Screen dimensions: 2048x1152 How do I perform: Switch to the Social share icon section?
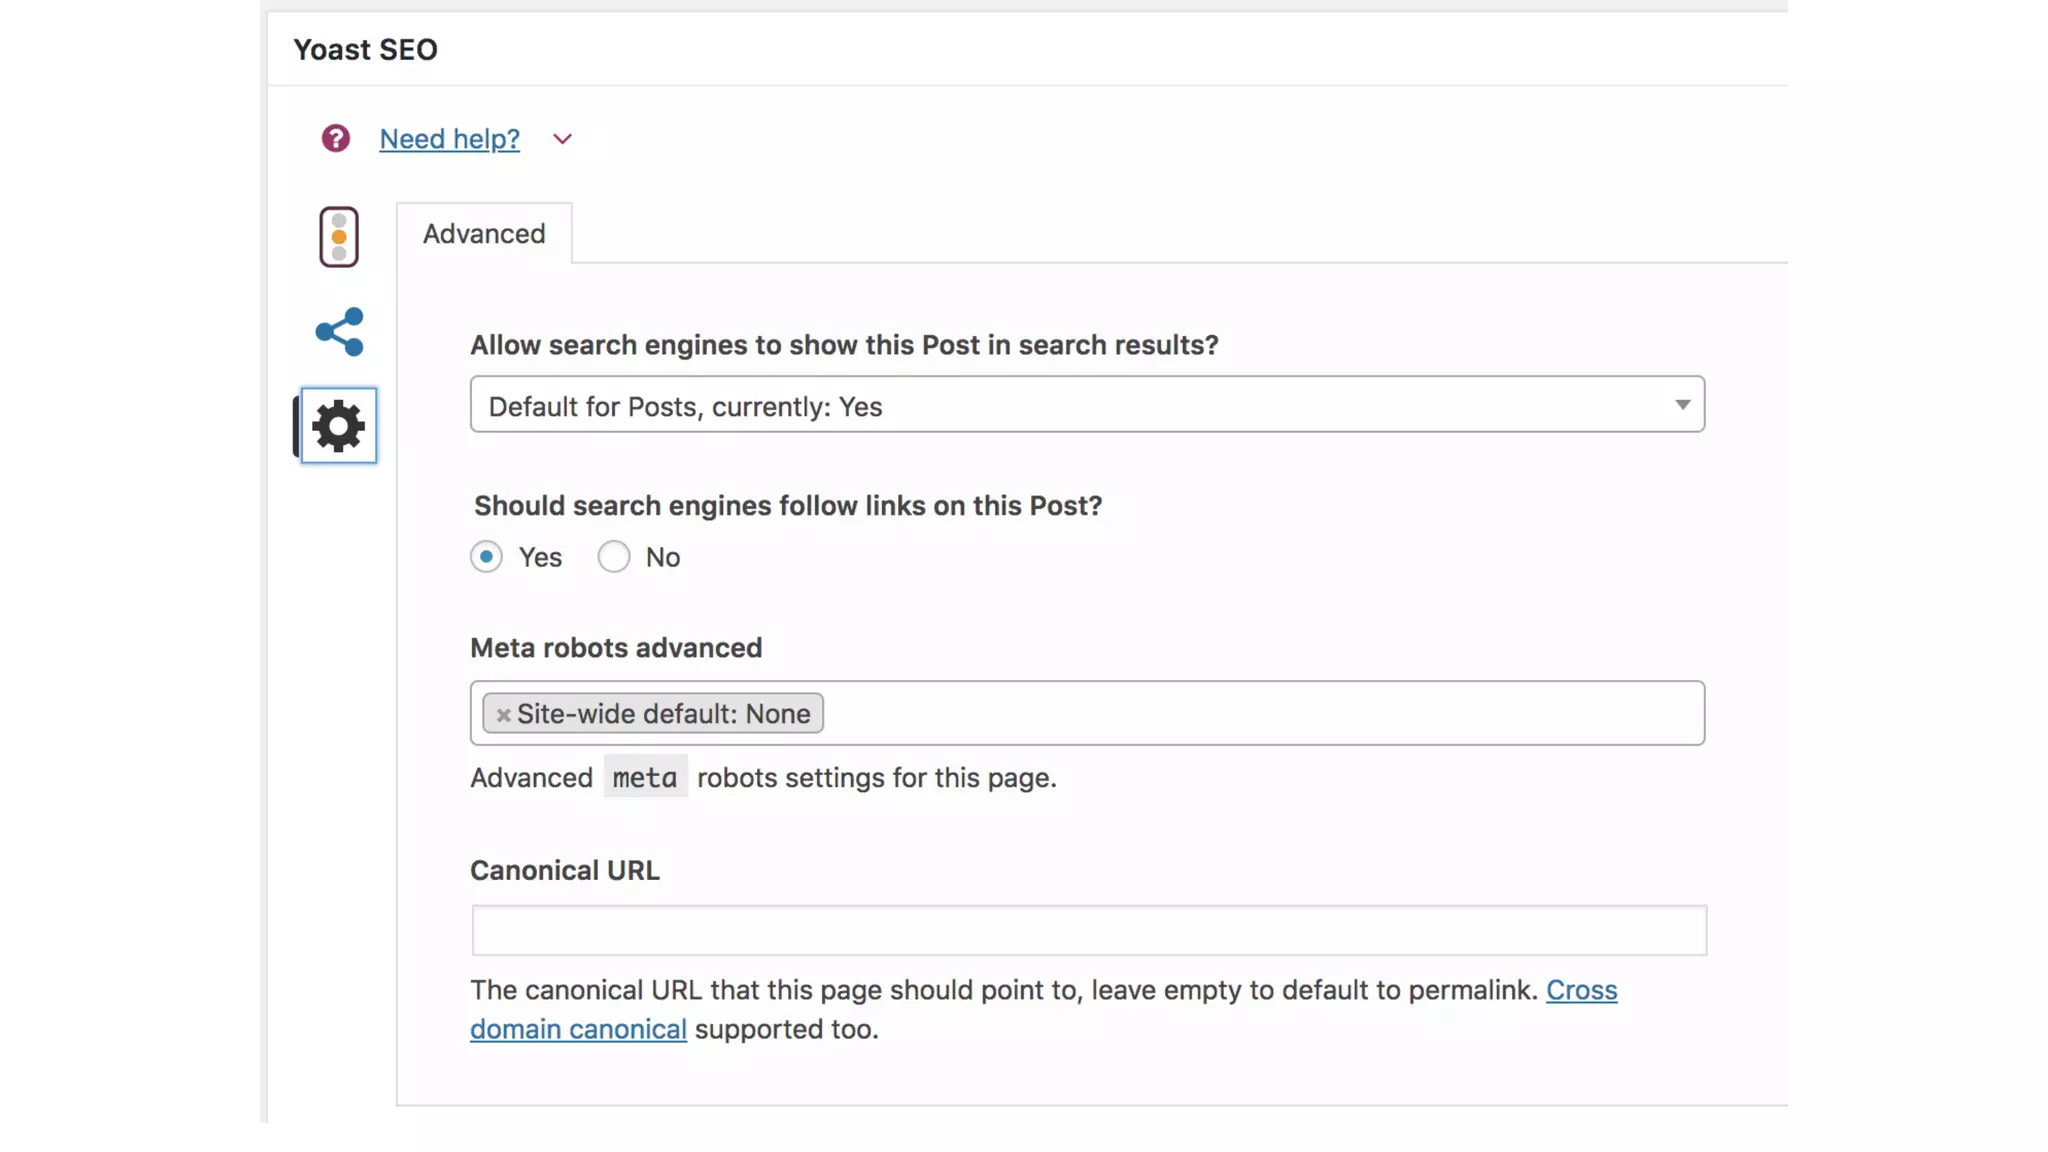339,332
